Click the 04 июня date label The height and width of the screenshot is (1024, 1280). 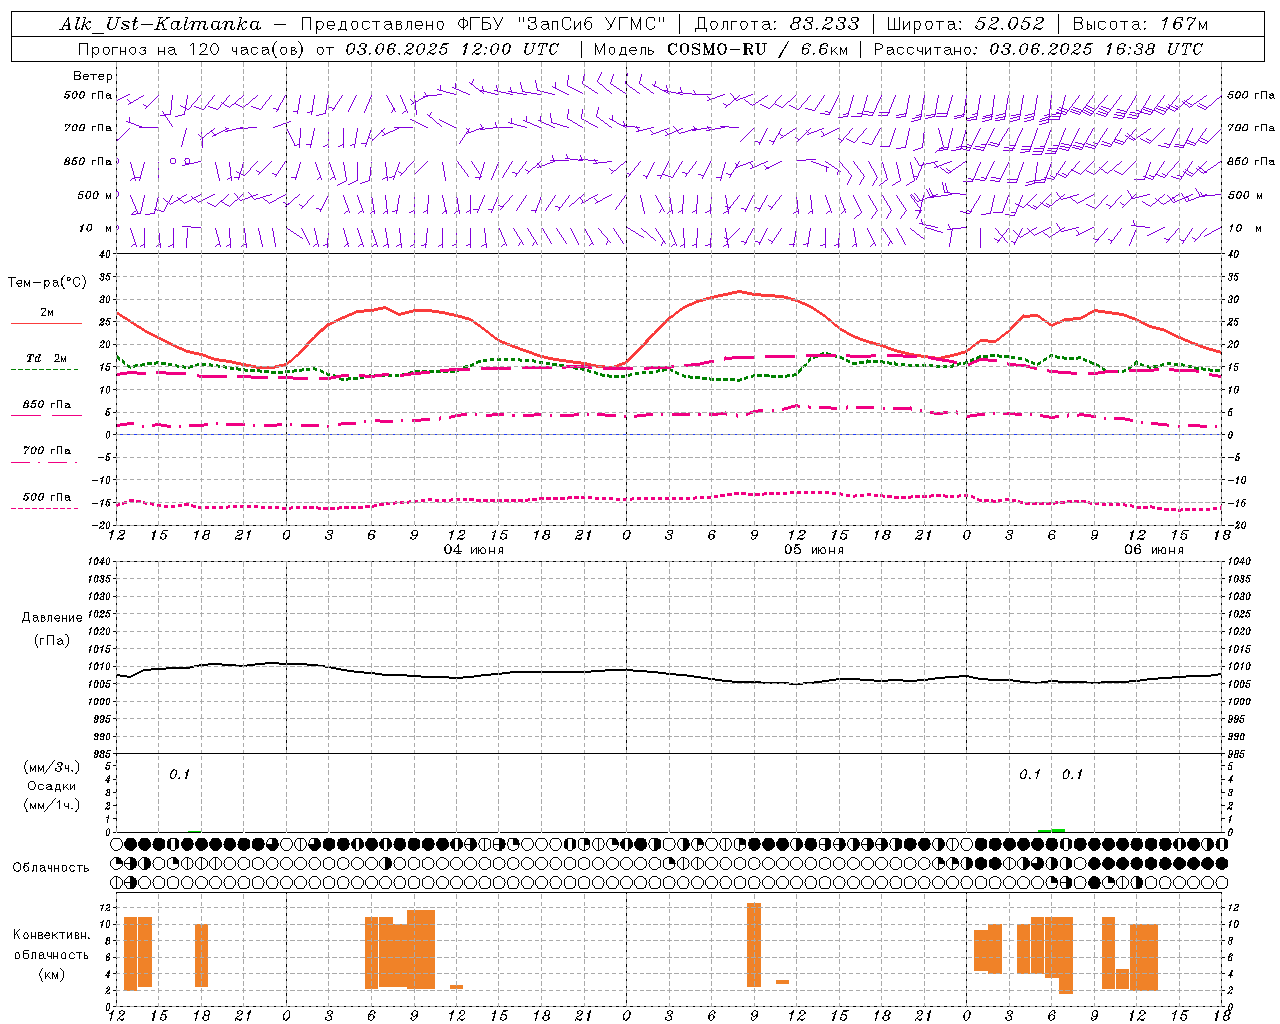click(x=474, y=549)
